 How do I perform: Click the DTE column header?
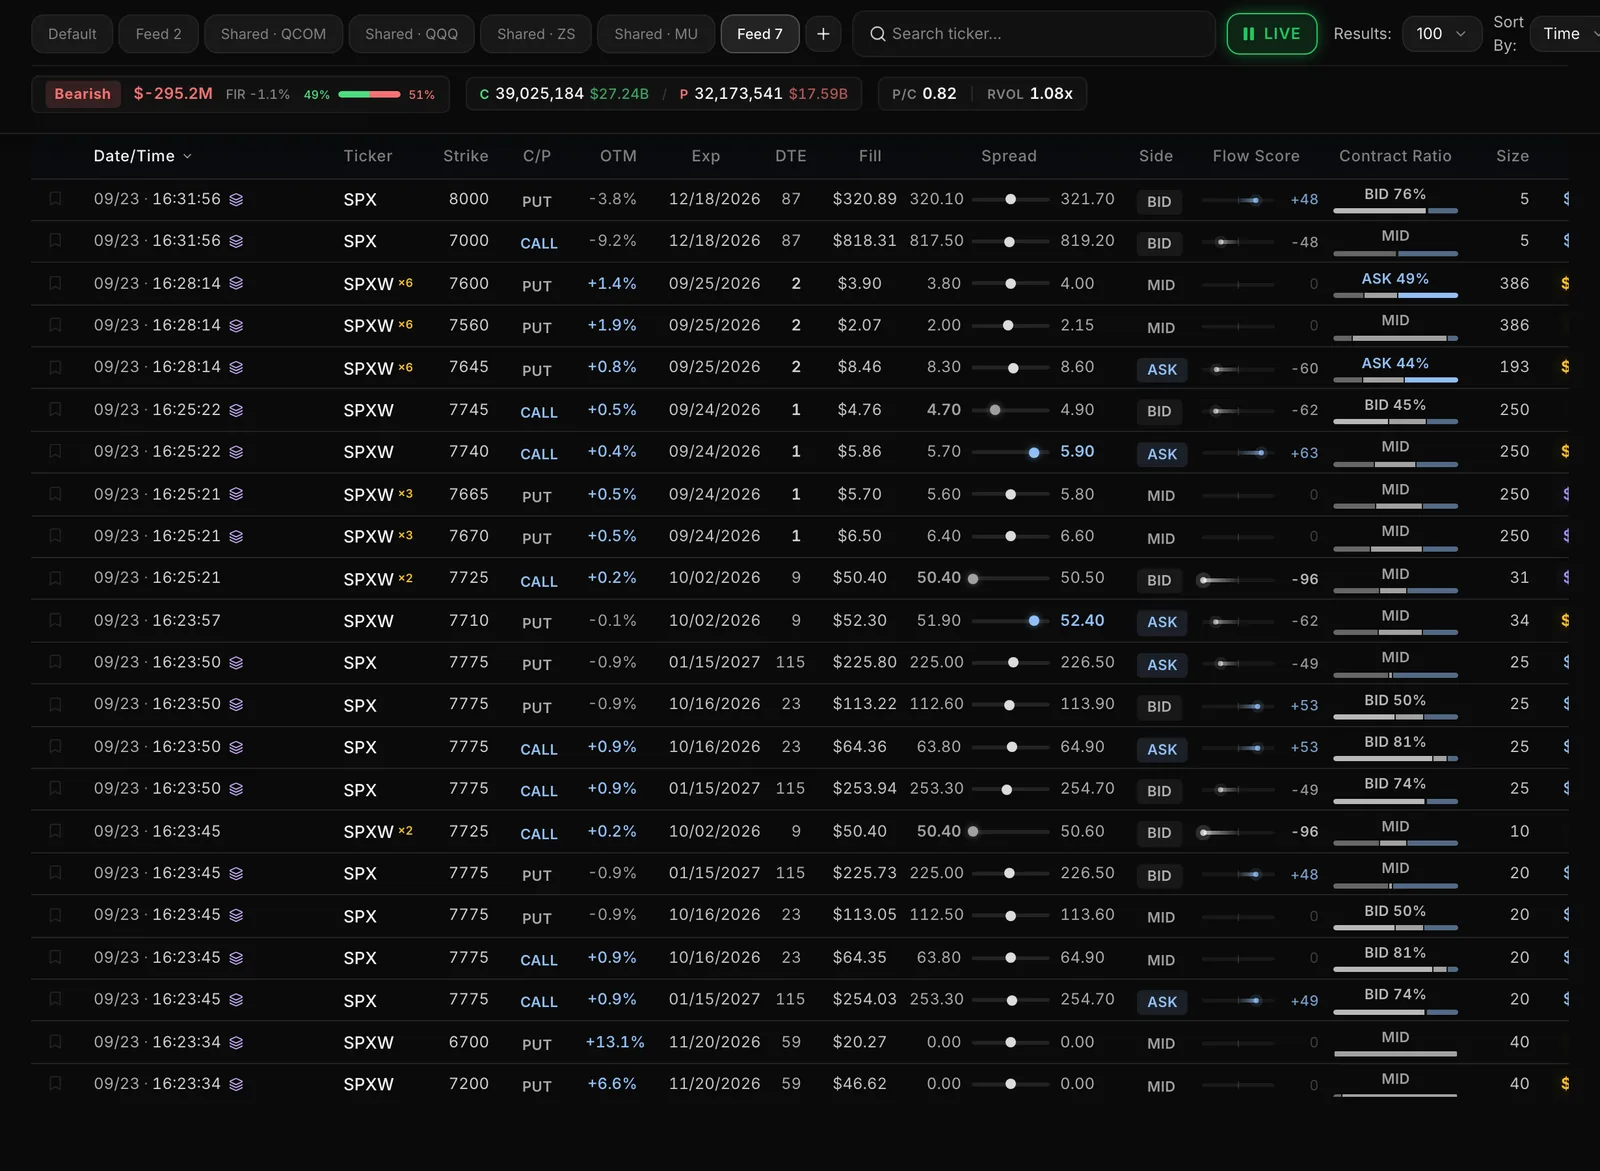tap(790, 156)
